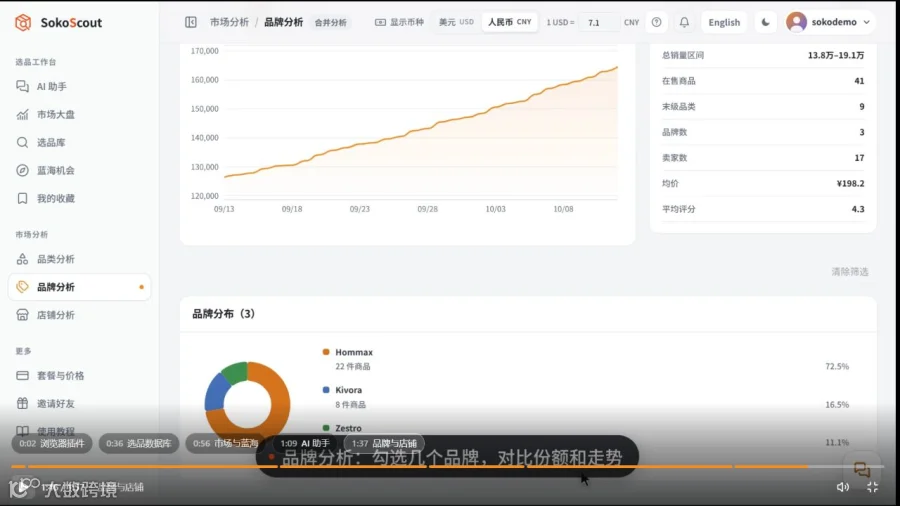This screenshot has height=506, width=900.
Task: Click the 在售商品 value 41
Action: 859,81
